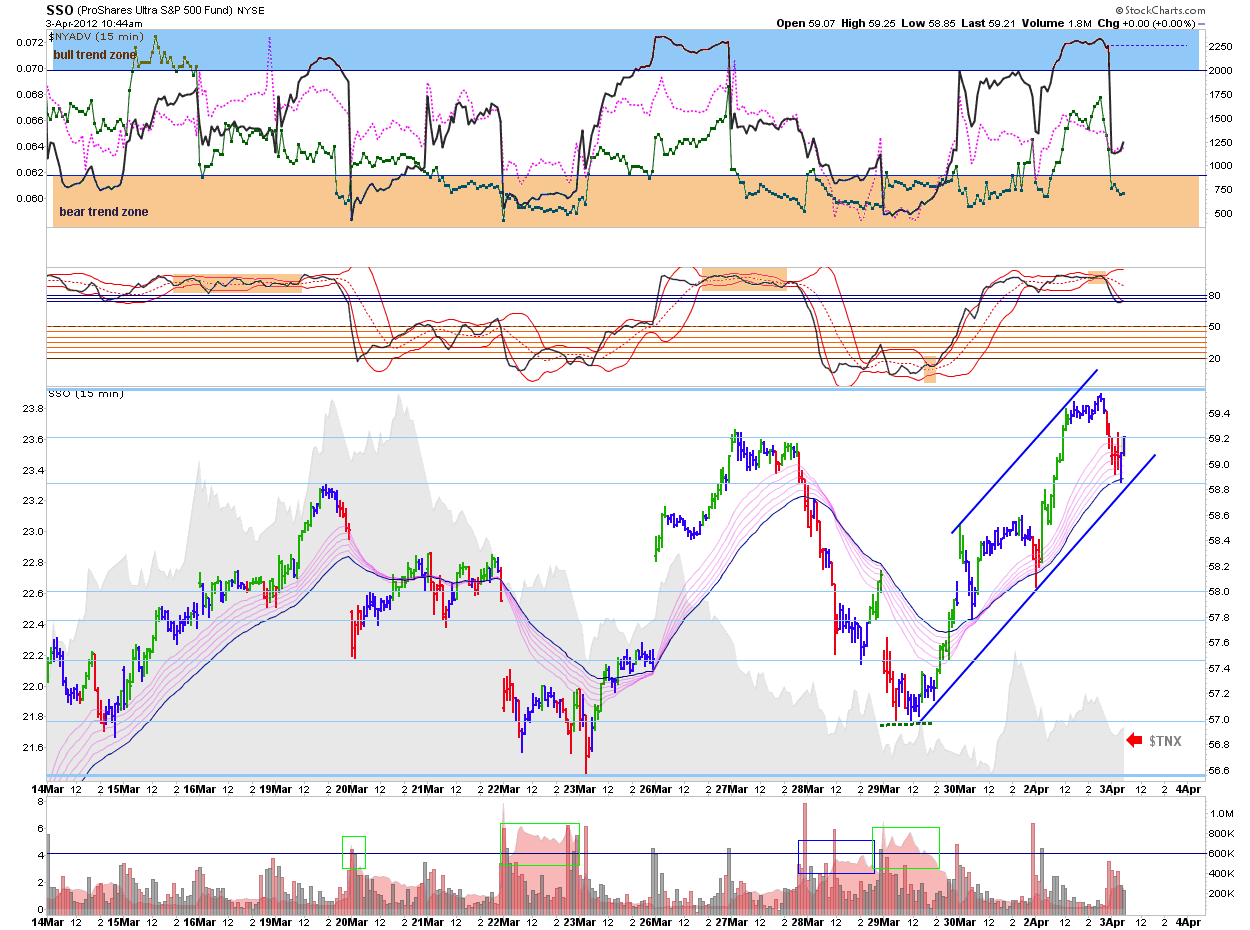Click the 200K volume axis label

(1221, 893)
